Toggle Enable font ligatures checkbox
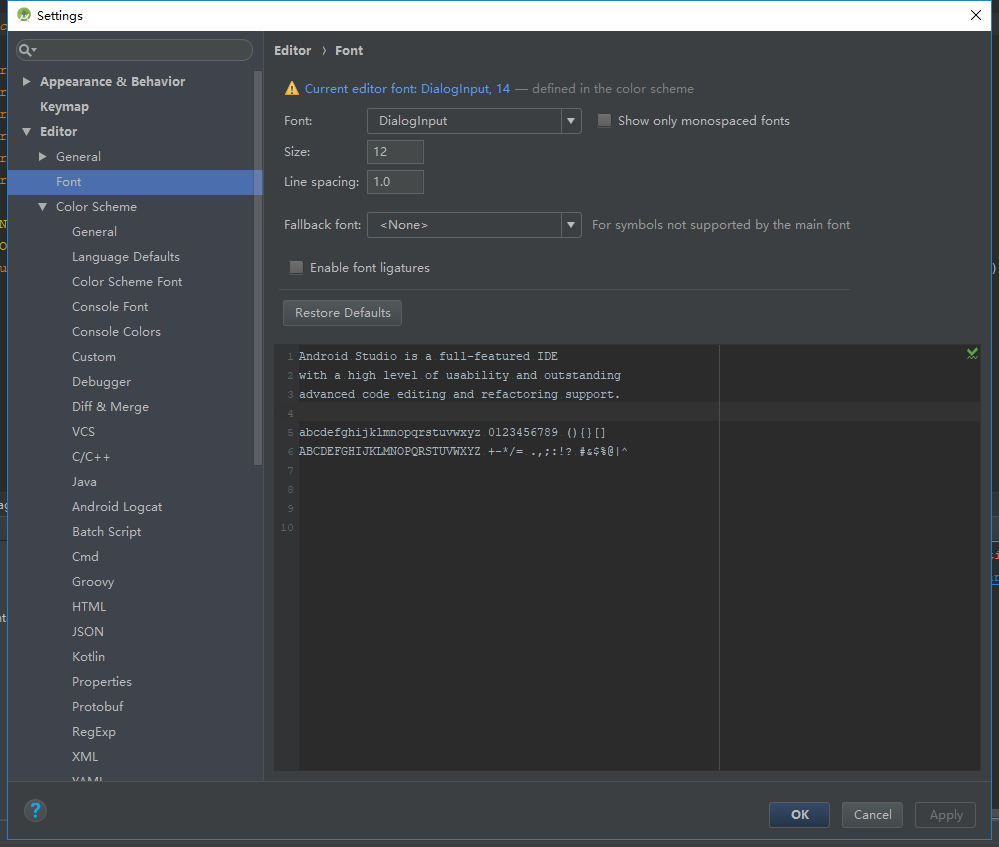Viewport: 999px width, 847px height. 296,268
